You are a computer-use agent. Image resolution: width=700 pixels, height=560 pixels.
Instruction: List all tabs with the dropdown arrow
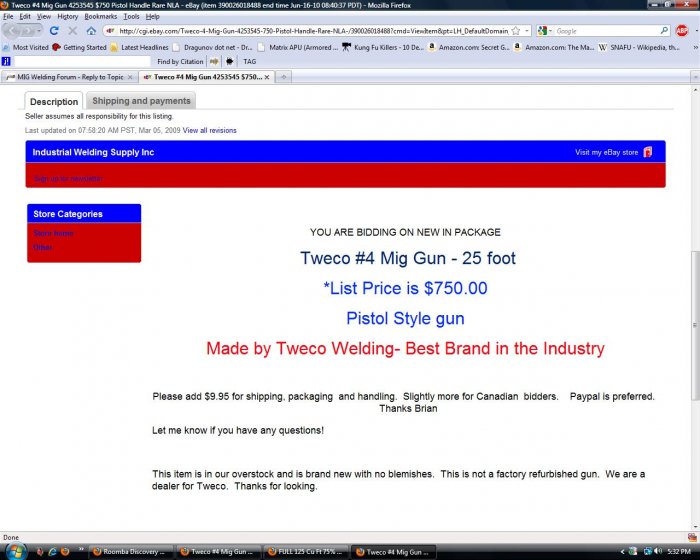click(x=696, y=77)
